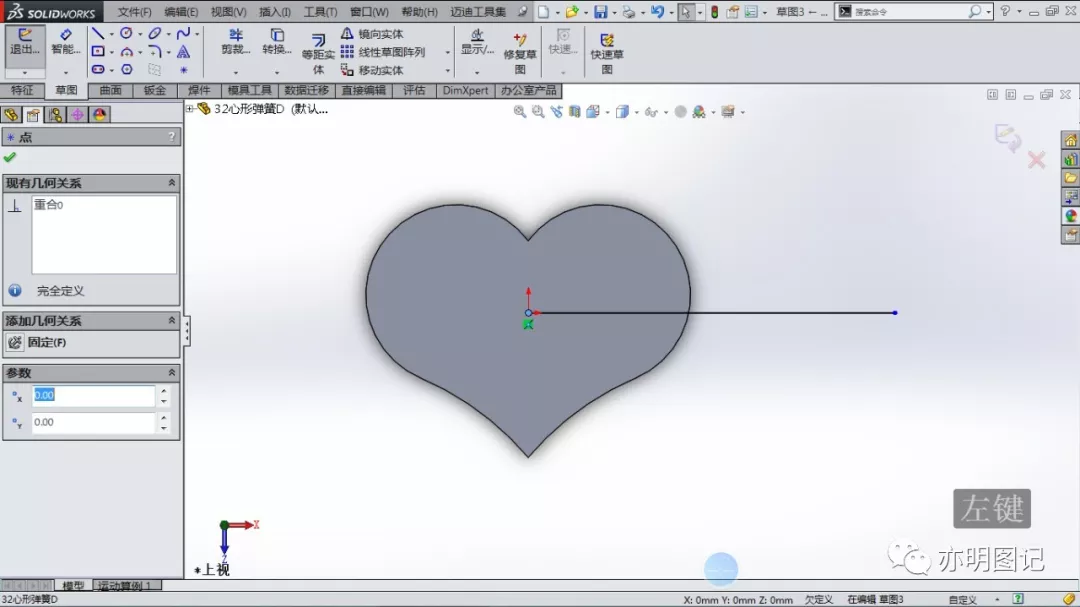
Task: Click the Exit Sketch (退出) button
Action: pos(25,43)
